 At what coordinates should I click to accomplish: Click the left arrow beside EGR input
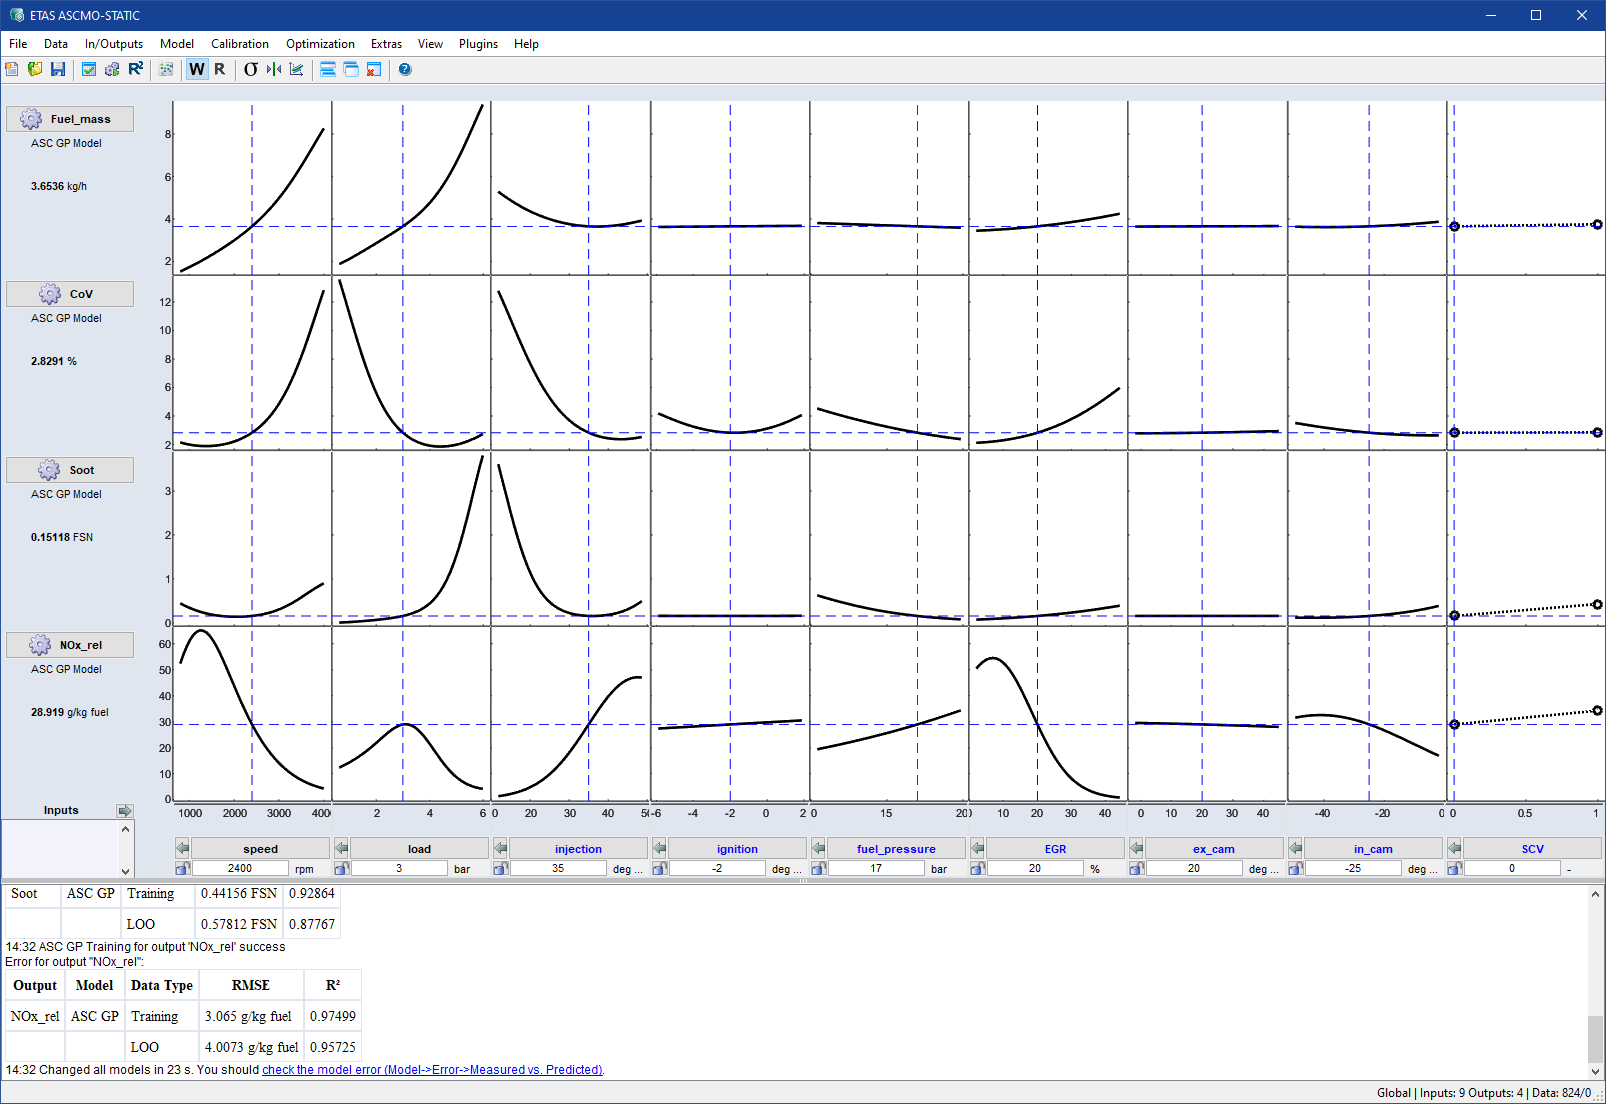(977, 848)
